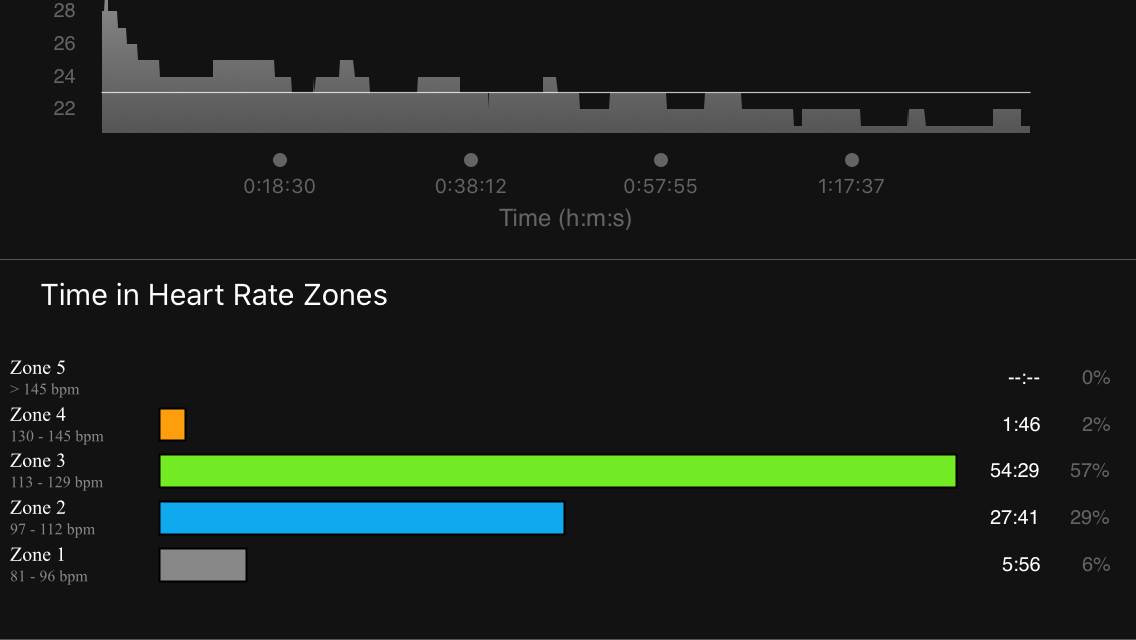This screenshot has width=1136, height=640.
Task: Click the Zone 3 row label
Action: pyautogui.click(x=38, y=461)
